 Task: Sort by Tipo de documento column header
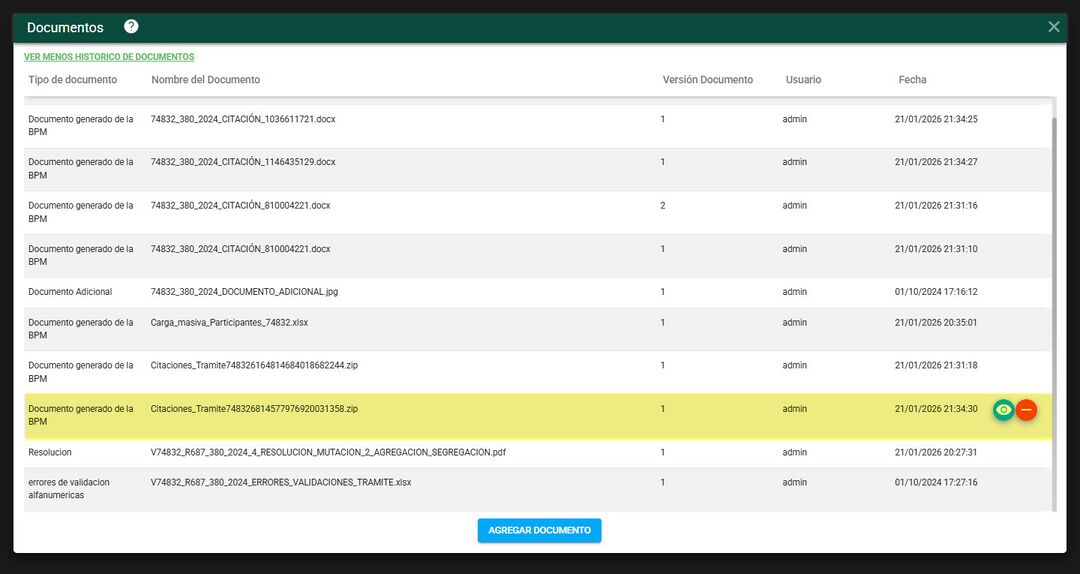point(72,80)
